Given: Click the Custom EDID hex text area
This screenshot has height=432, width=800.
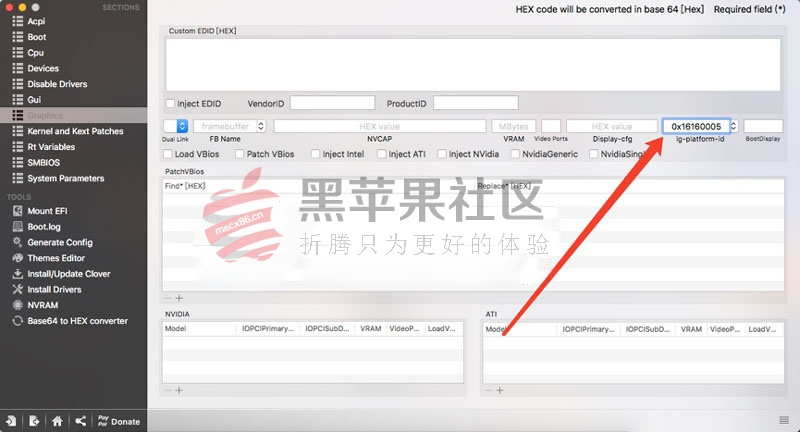Looking at the screenshot, I should tap(473, 65).
